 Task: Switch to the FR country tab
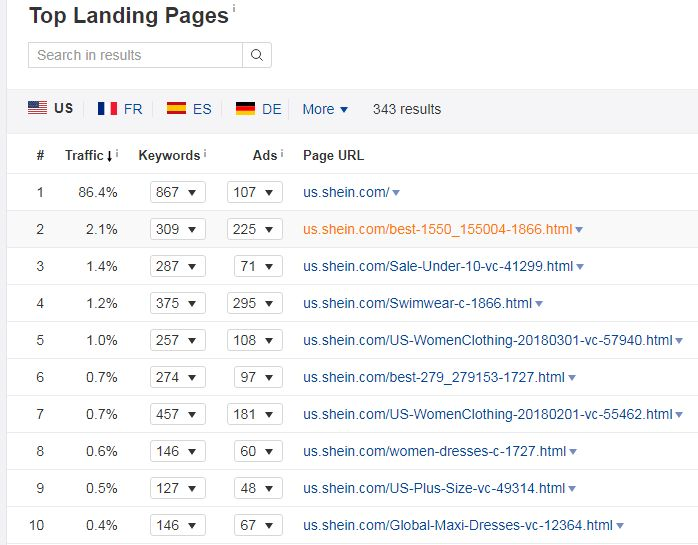[120, 109]
